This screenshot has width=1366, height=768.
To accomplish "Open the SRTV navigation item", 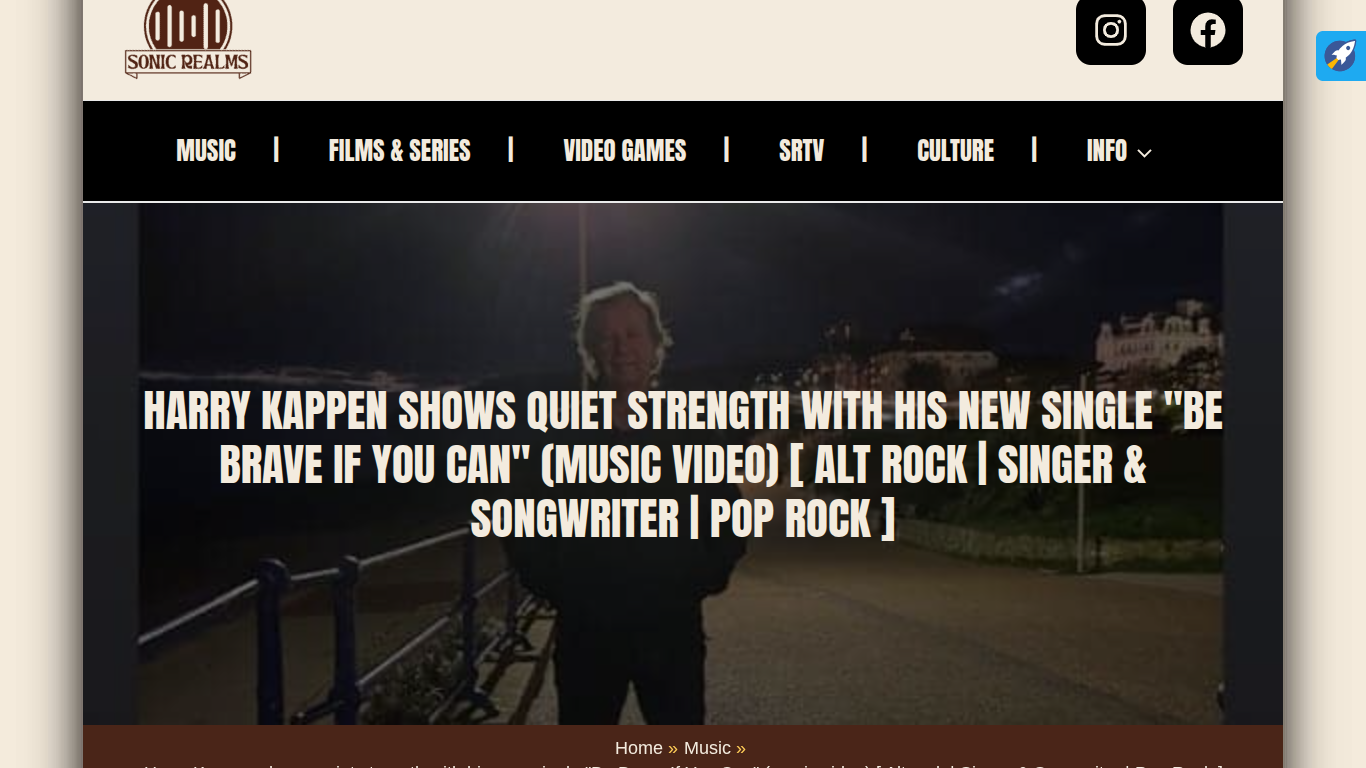I will 801,151.
